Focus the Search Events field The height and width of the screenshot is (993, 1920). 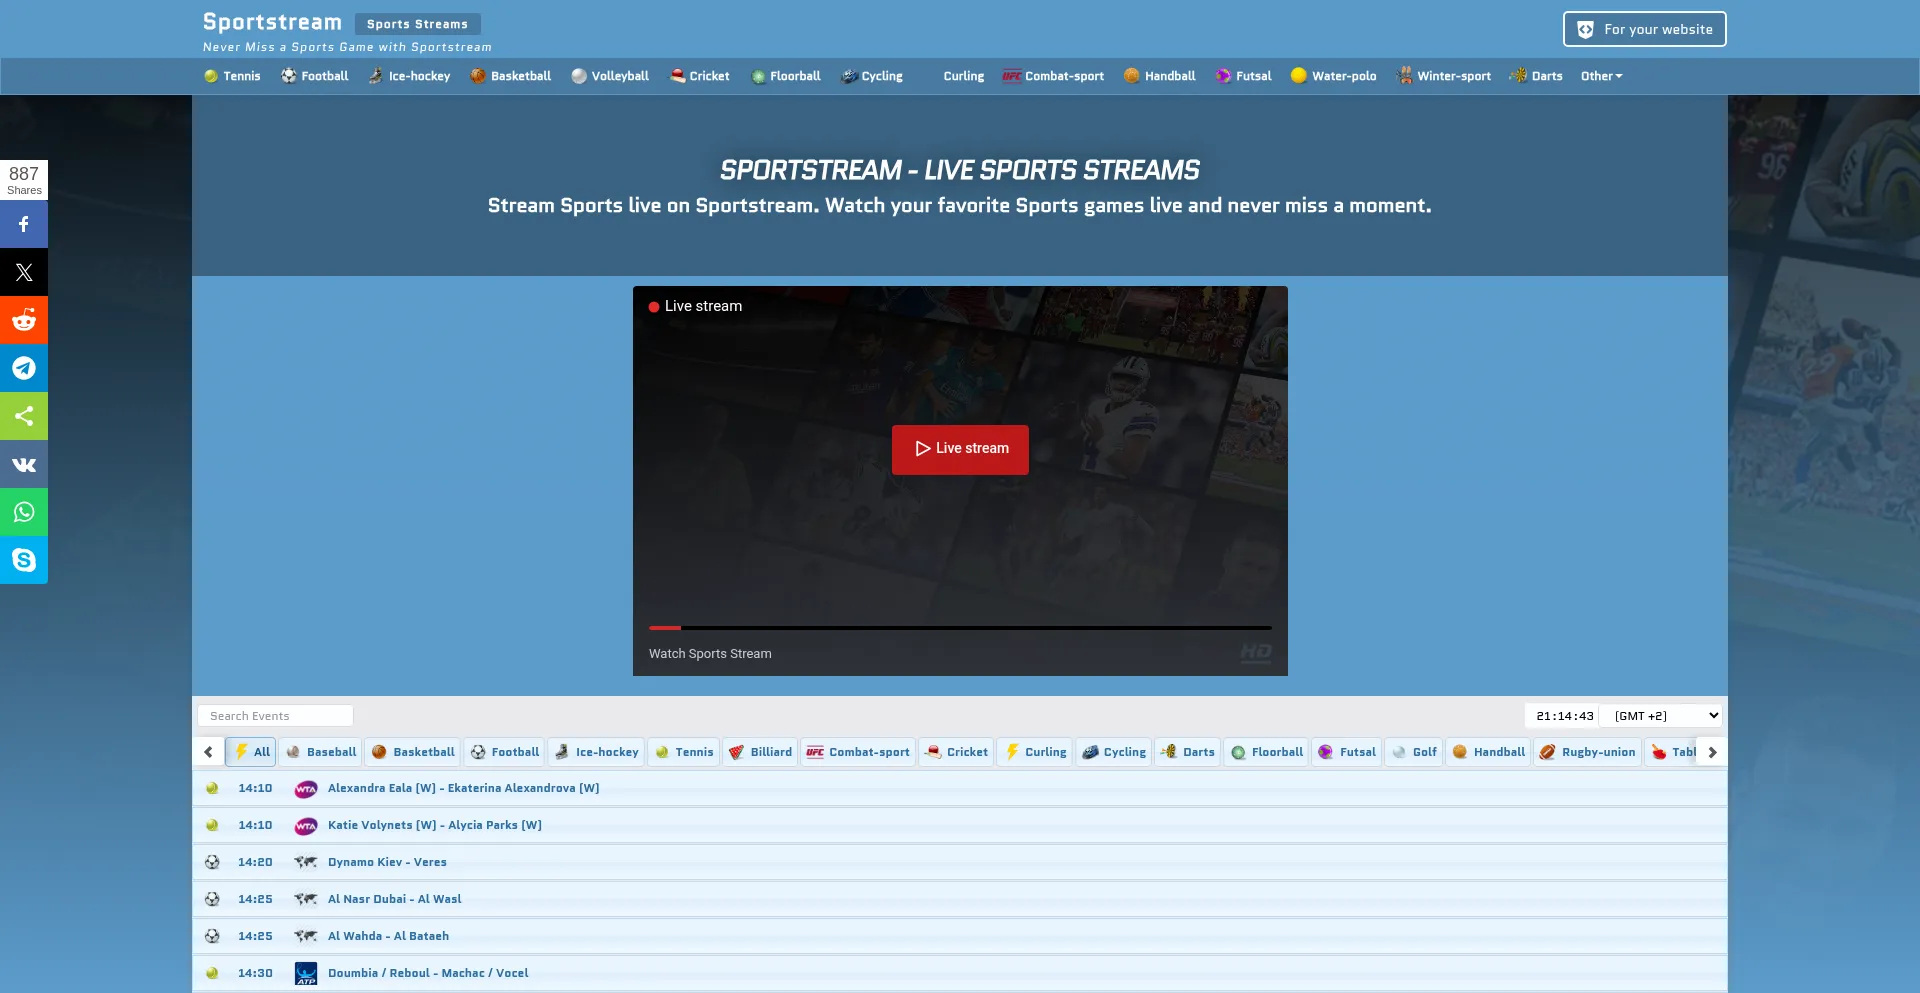click(275, 716)
